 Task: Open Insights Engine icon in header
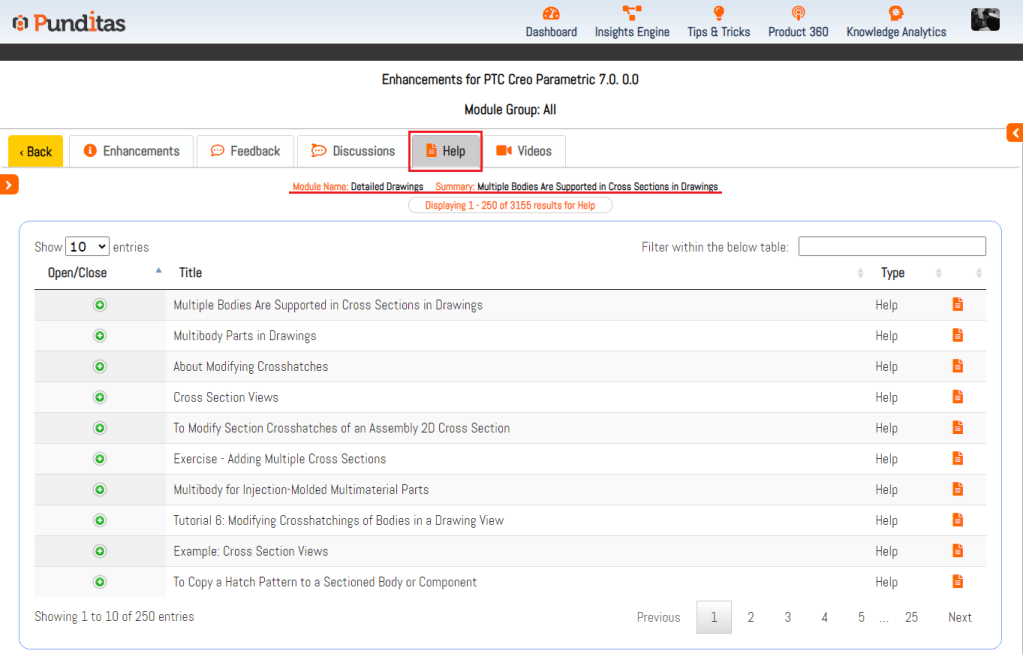(632, 13)
